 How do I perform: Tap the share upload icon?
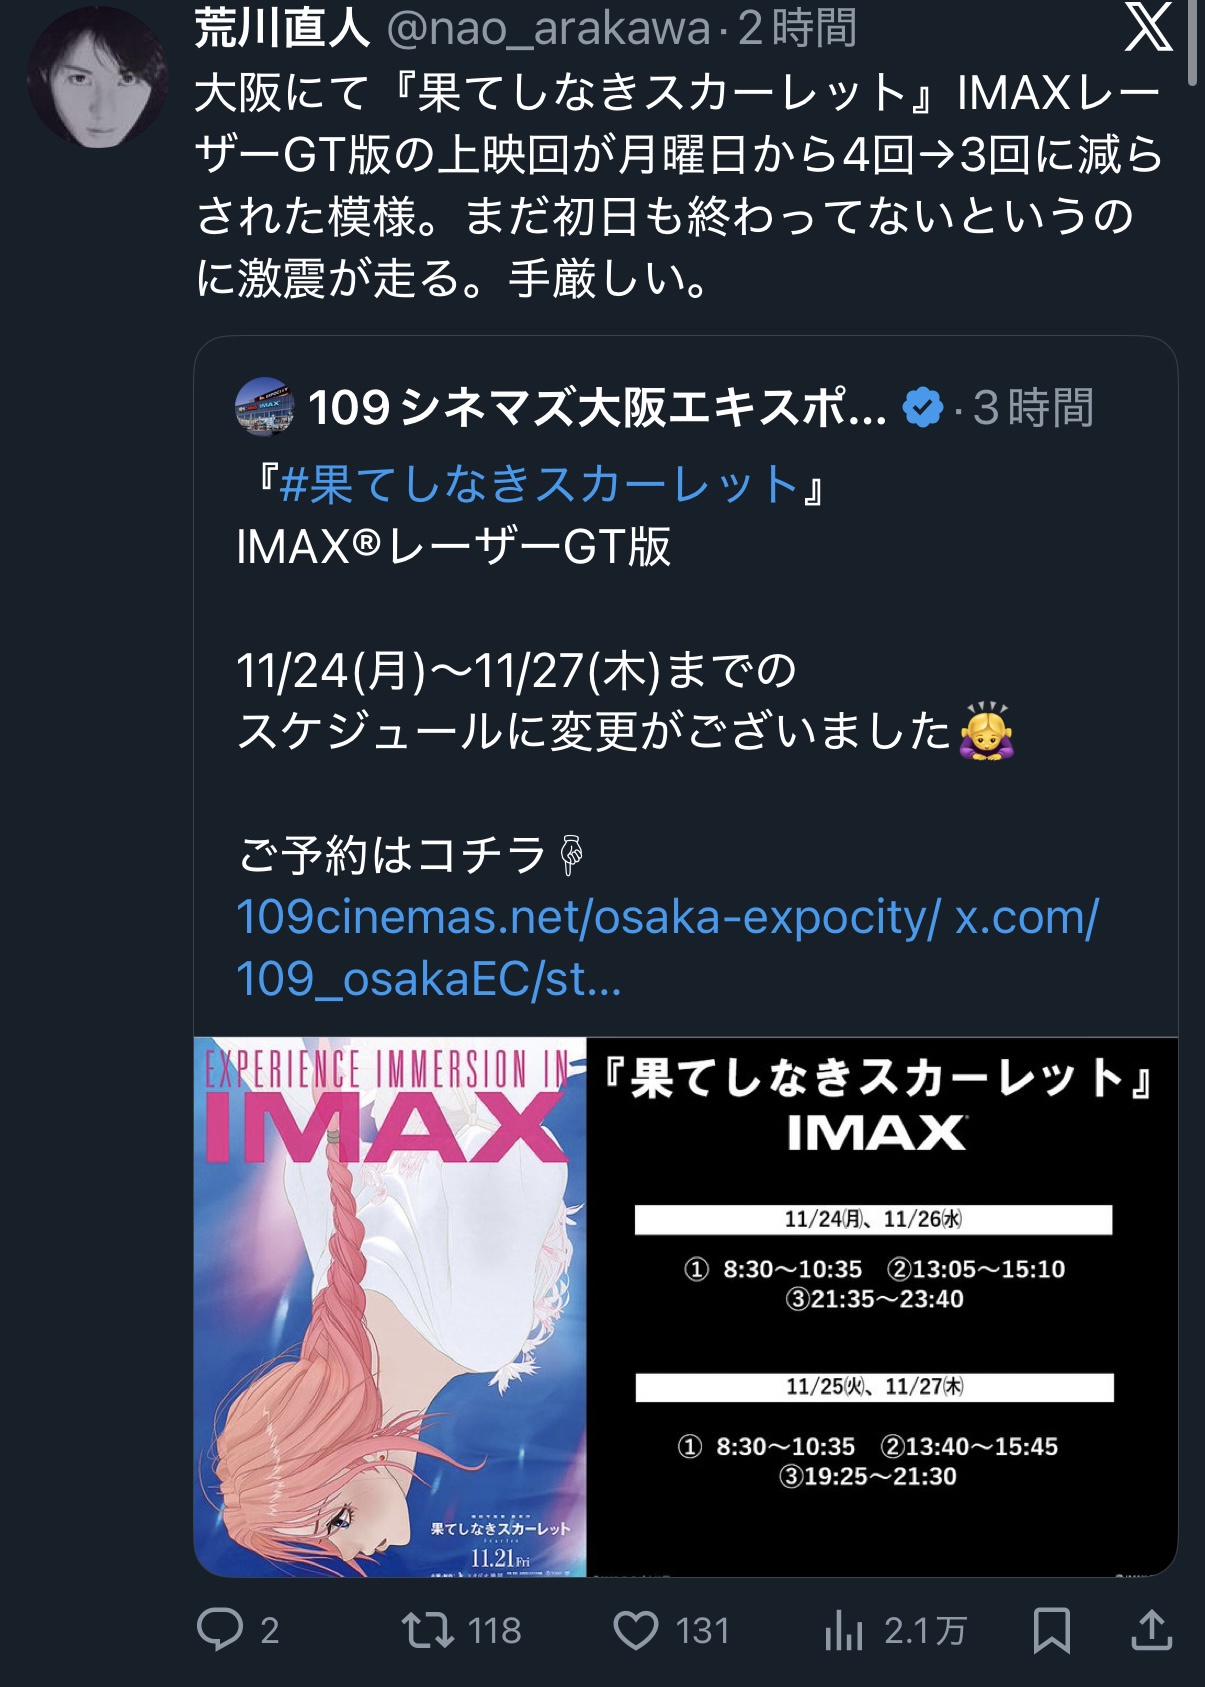1151,1629
